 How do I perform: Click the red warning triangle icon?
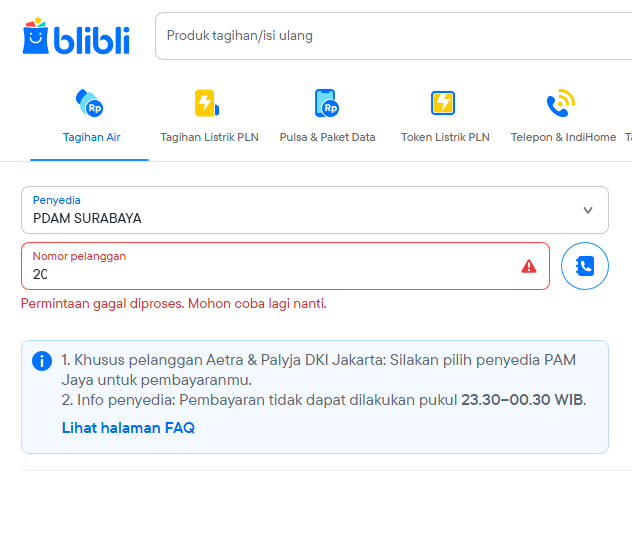coord(529,266)
